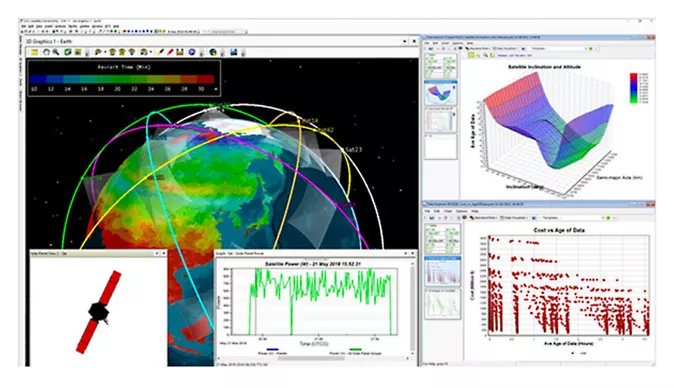Click the blue save snapshot icon in 3D toolbar

[233, 52]
